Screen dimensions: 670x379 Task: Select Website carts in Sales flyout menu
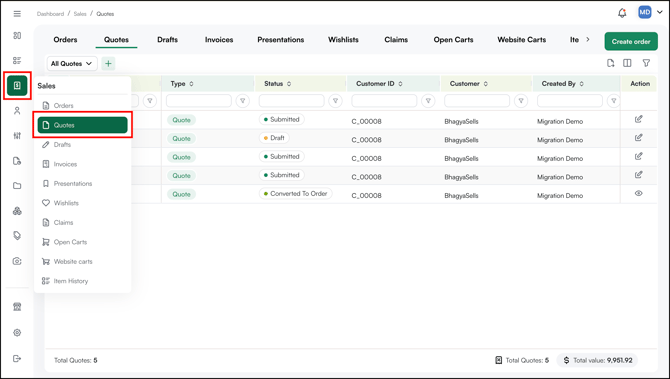[x=82, y=261]
